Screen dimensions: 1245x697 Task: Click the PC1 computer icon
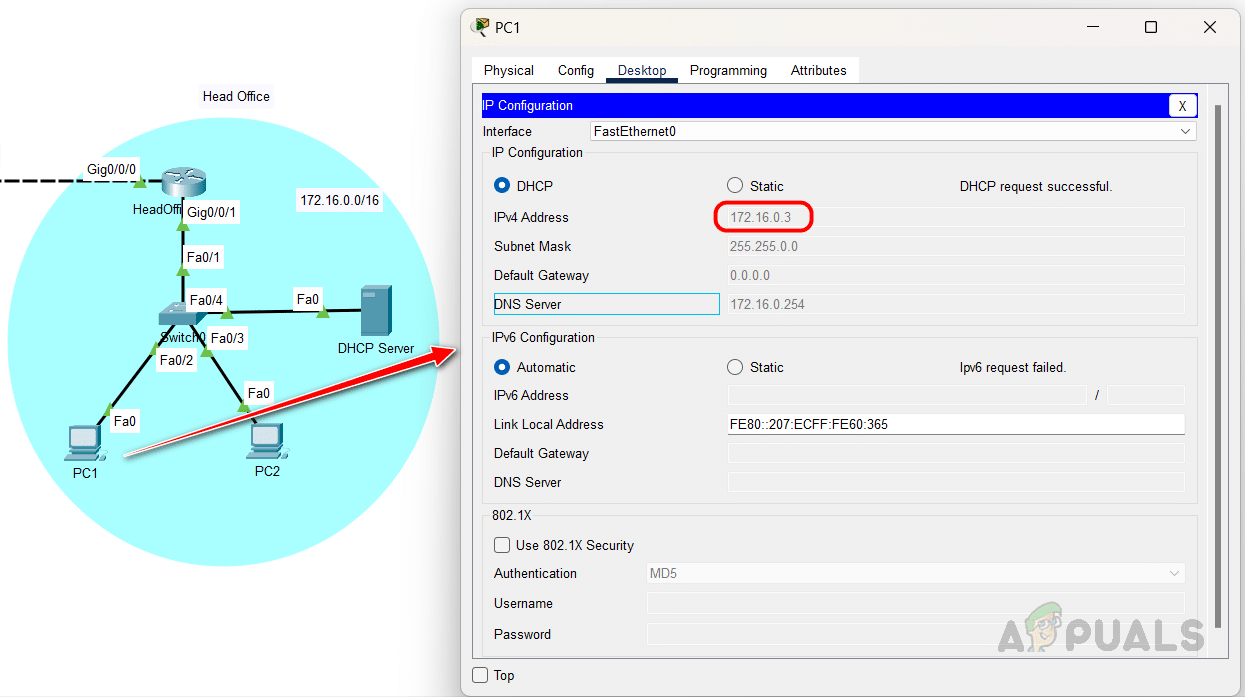pos(84,441)
